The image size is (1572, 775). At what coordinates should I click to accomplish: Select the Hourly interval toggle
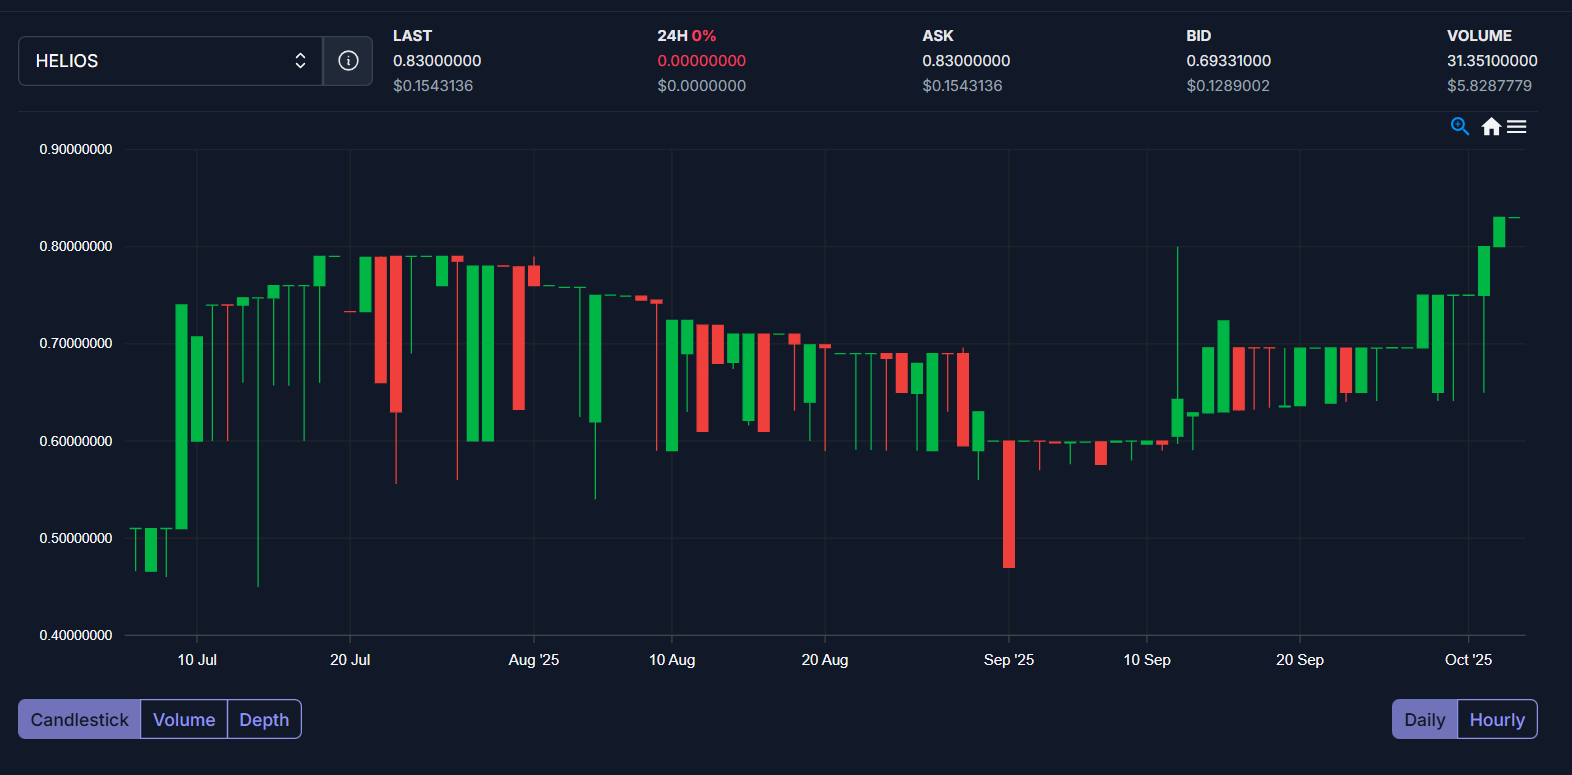pyautogui.click(x=1497, y=719)
